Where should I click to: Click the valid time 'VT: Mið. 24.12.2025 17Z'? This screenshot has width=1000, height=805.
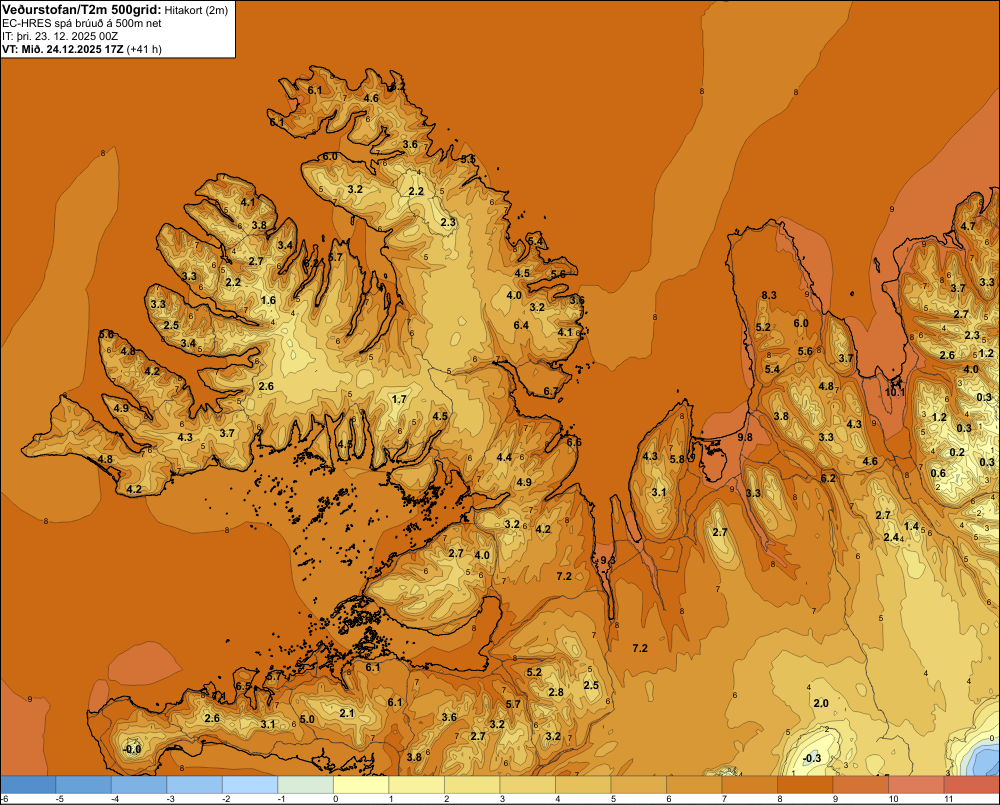[62, 49]
